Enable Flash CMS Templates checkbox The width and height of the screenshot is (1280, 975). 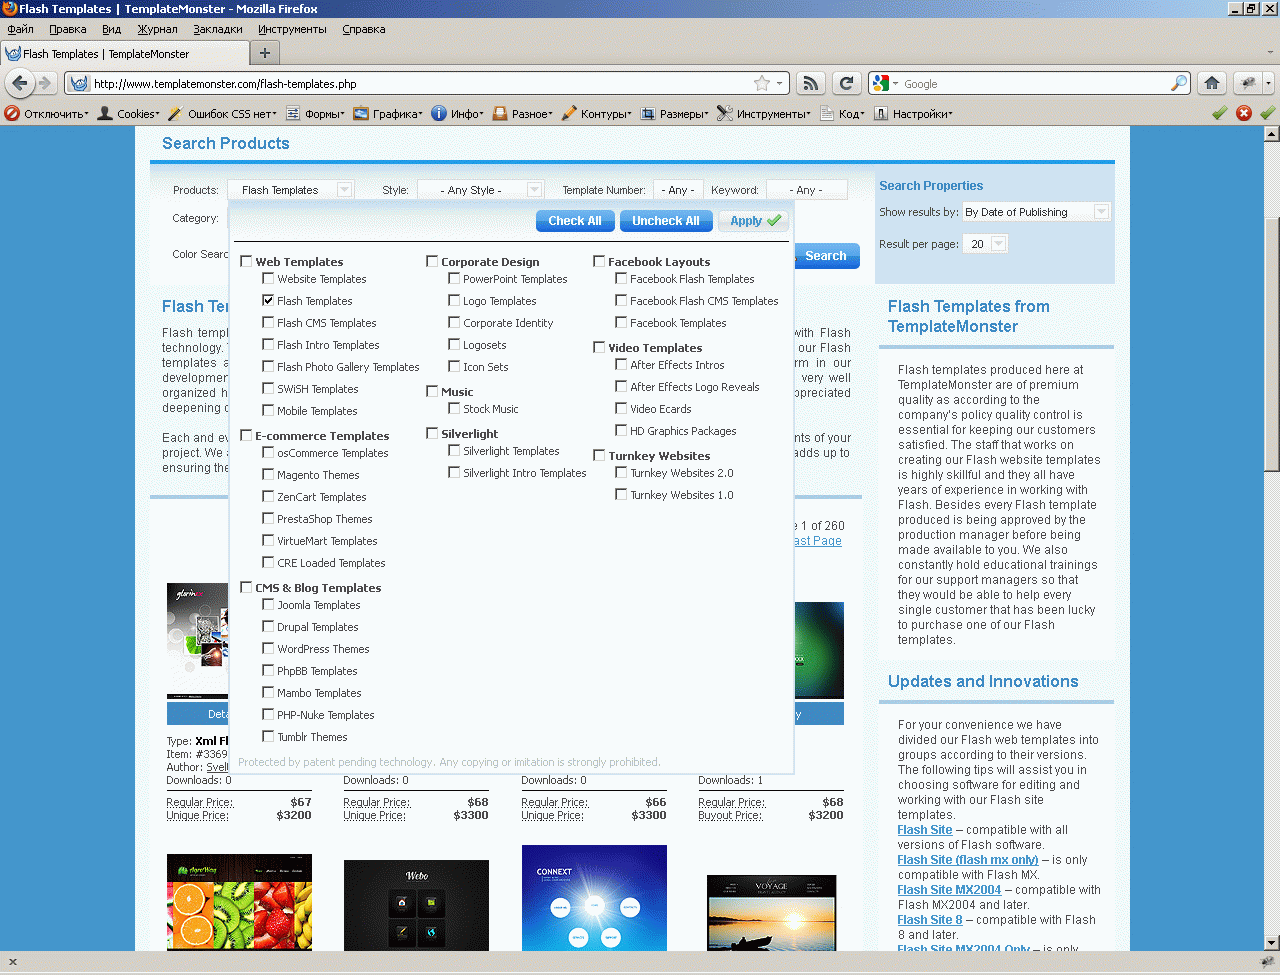point(268,321)
